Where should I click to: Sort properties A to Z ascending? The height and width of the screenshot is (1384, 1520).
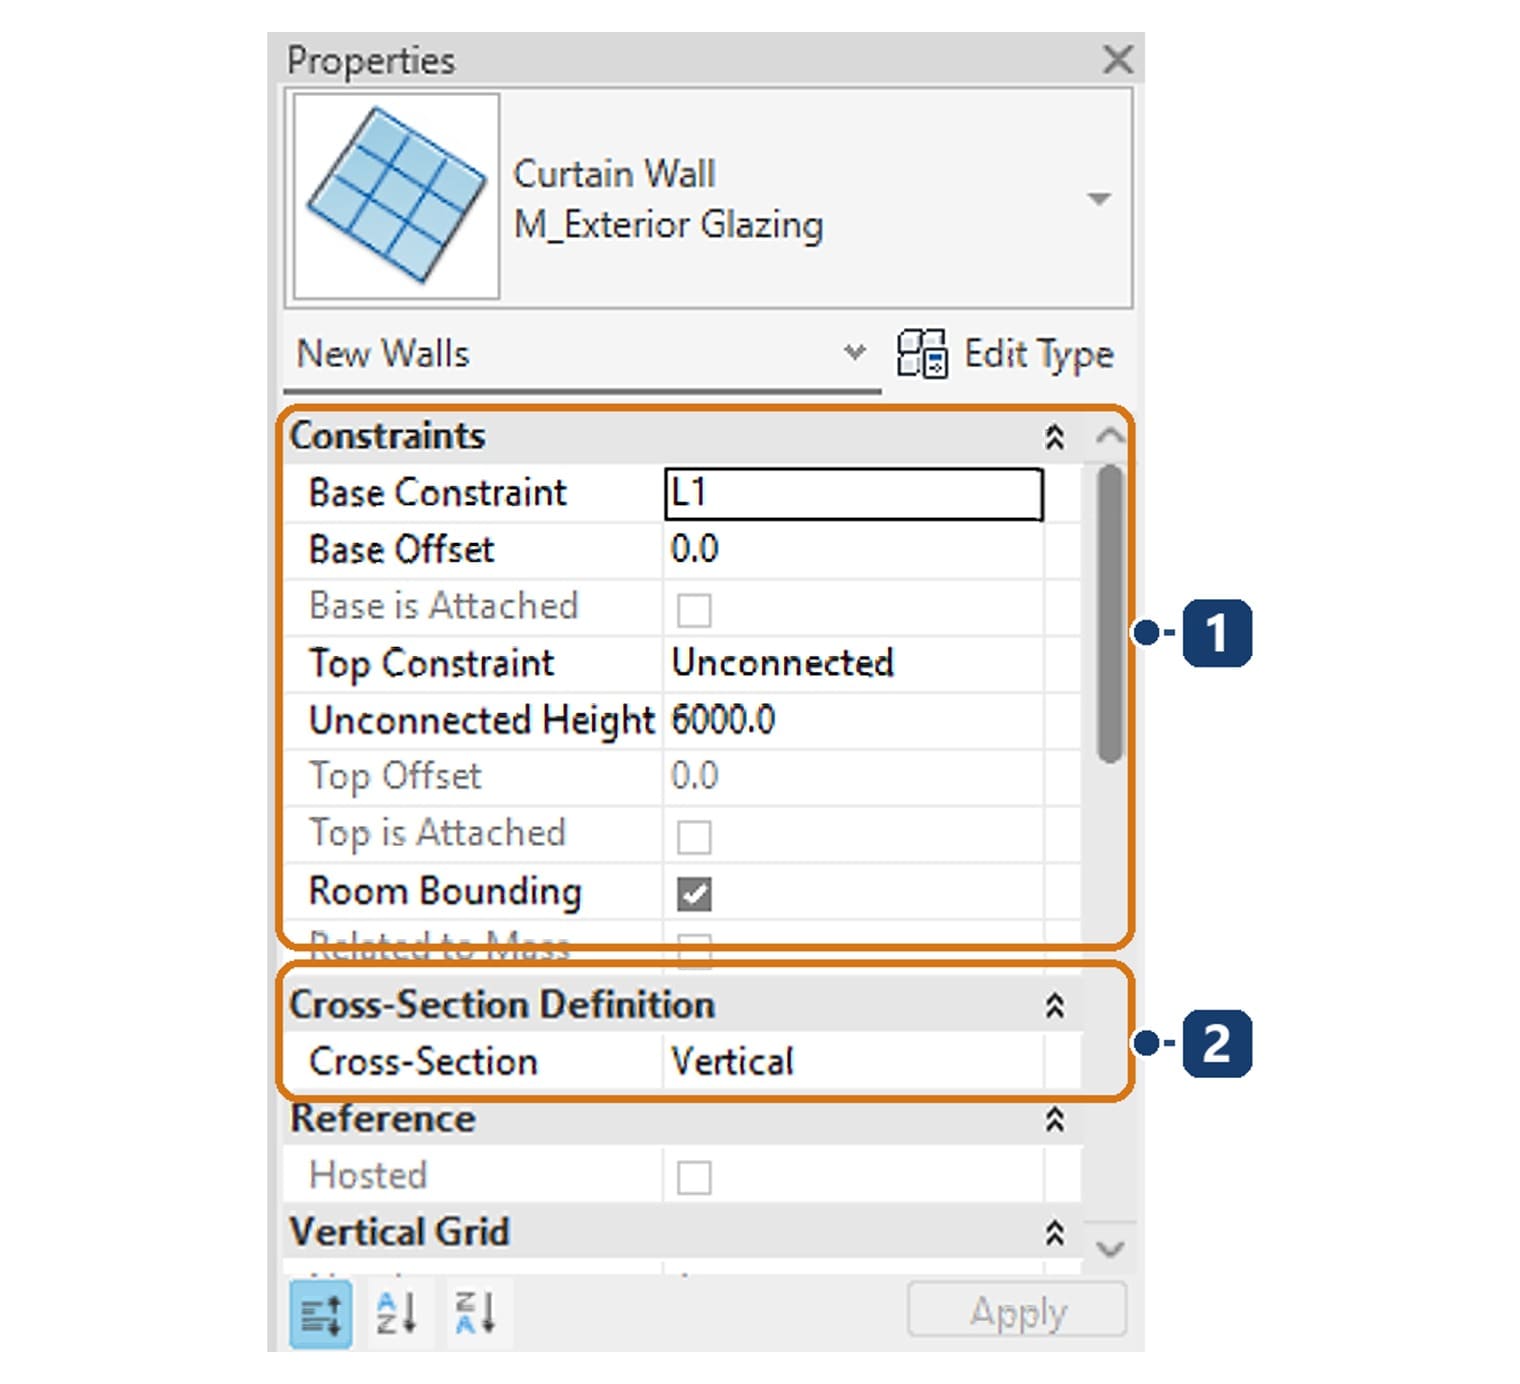tap(397, 1313)
